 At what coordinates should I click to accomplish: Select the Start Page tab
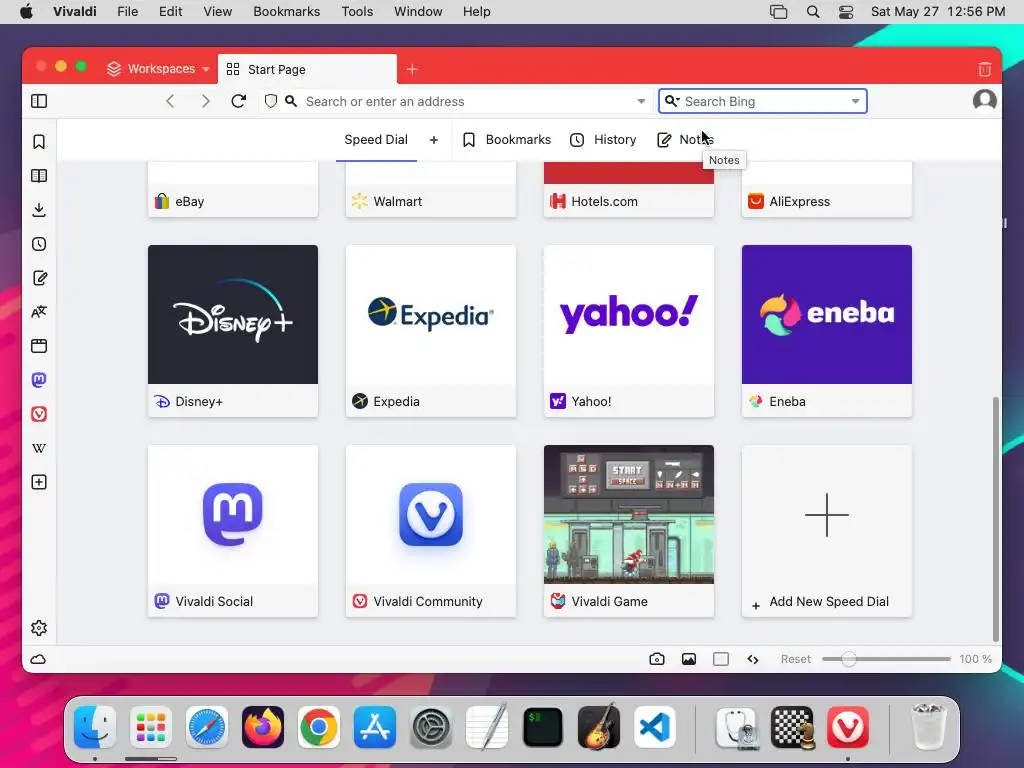(307, 69)
